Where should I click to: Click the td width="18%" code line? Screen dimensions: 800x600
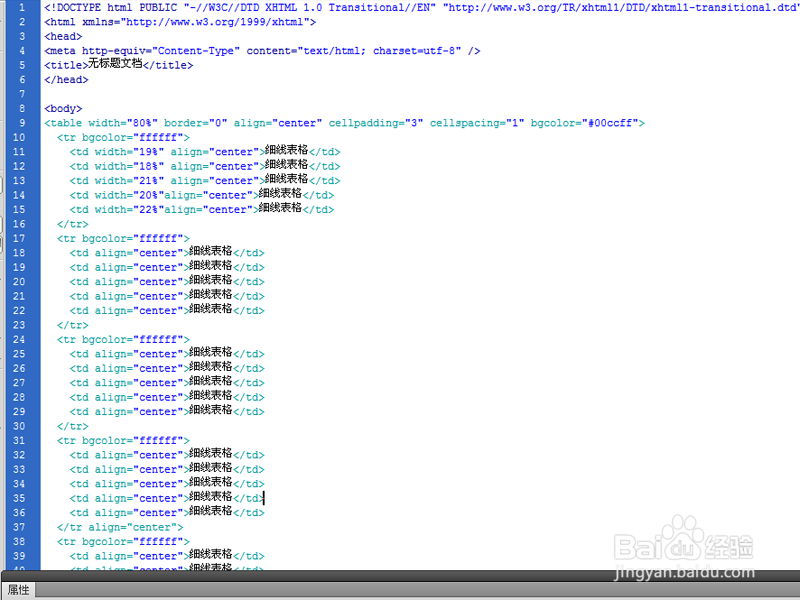(205, 165)
